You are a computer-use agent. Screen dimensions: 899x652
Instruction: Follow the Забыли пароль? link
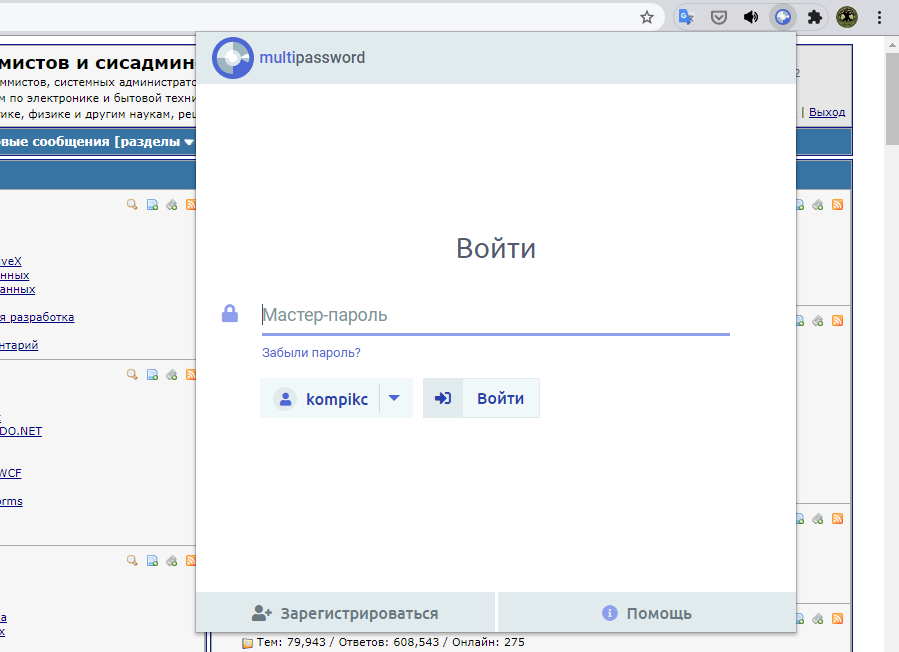coord(311,353)
